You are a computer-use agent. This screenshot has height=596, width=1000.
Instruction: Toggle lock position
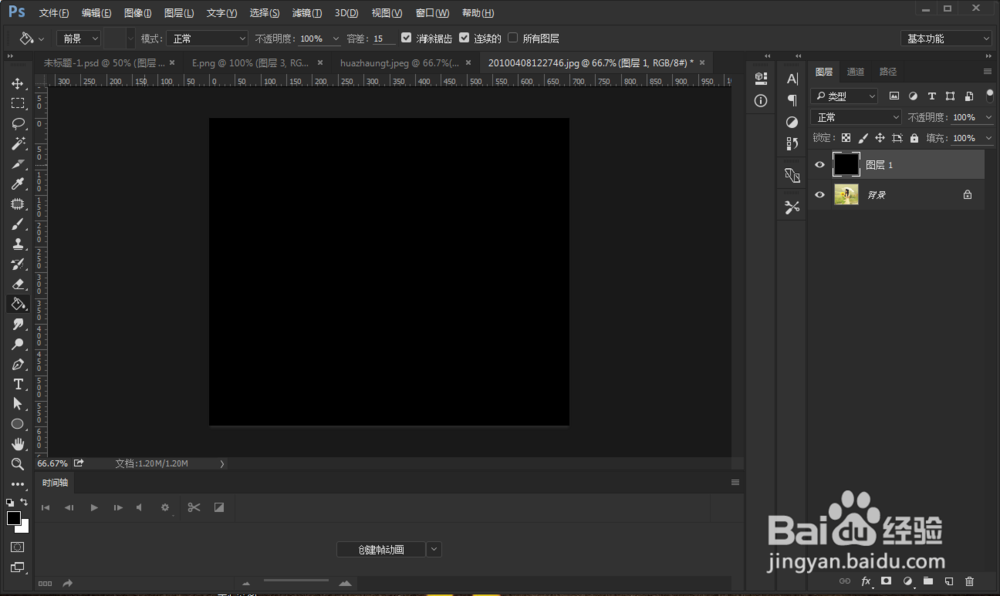click(x=880, y=138)
